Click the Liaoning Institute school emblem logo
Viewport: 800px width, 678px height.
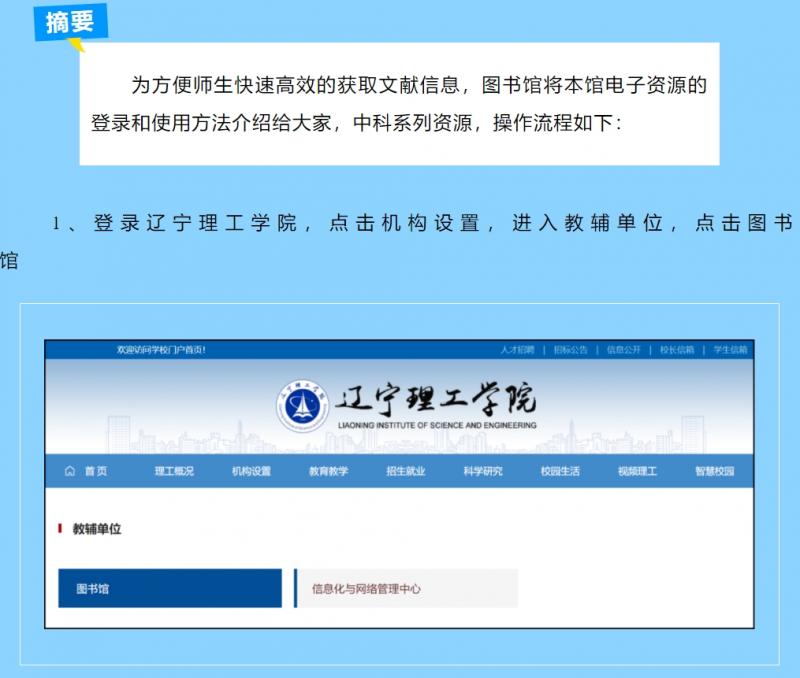pyautogui.click(x=303, y=406)
